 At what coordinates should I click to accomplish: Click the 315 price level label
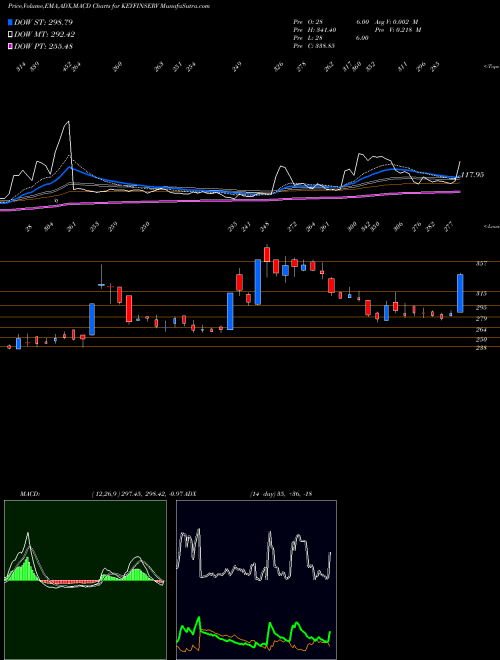[x=481, y=294]
